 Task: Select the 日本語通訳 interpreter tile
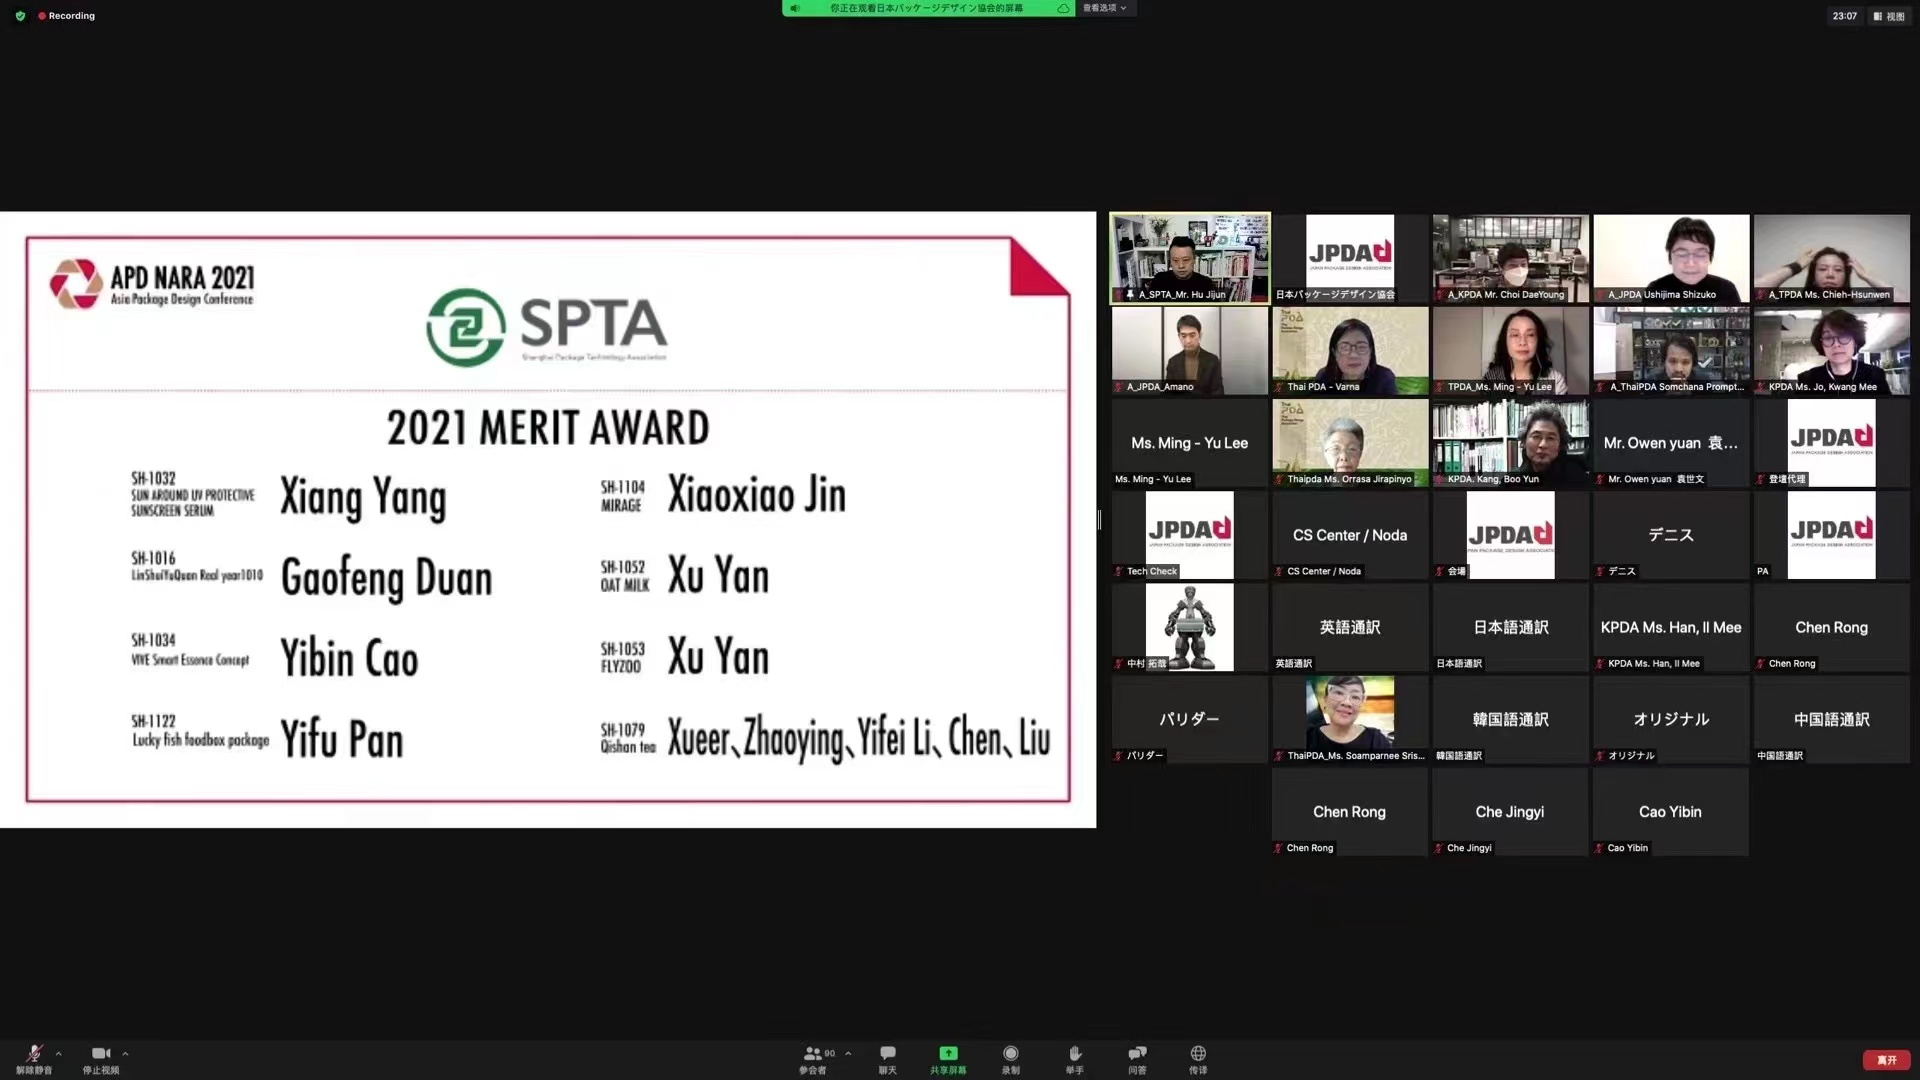(1510, 627)
